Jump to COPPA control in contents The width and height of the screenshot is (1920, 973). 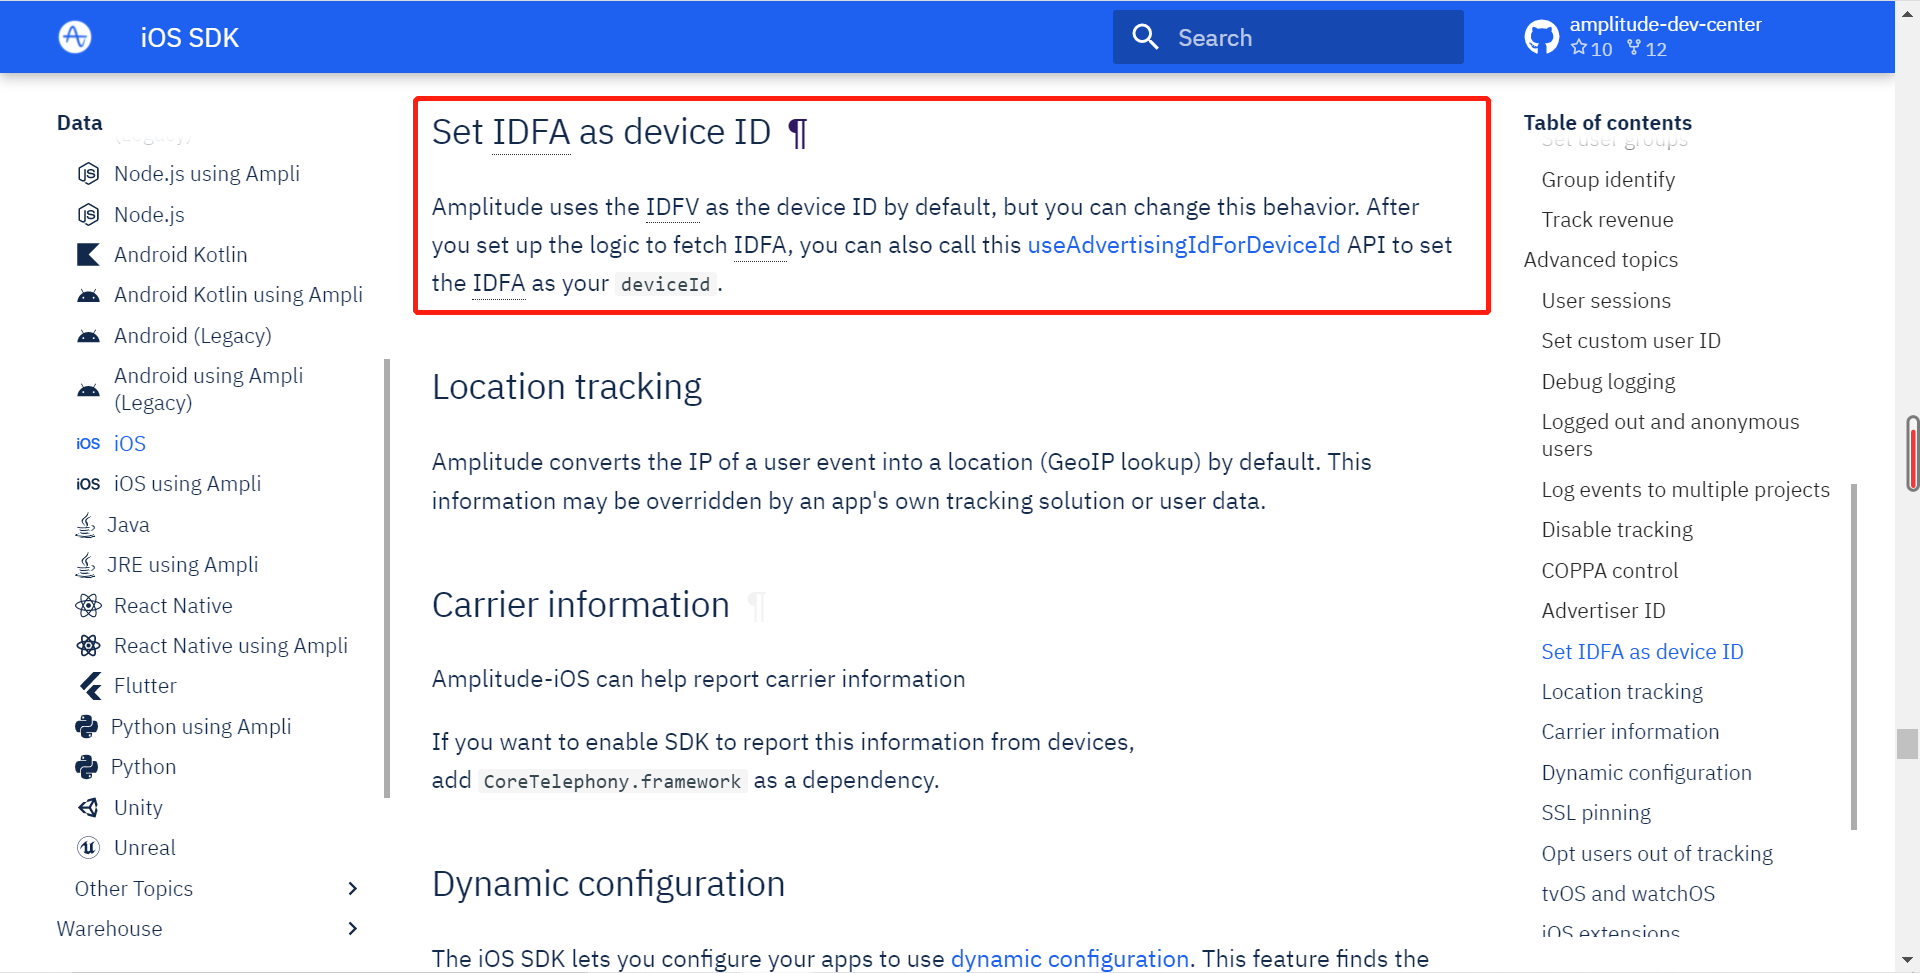click(1609, 571)
